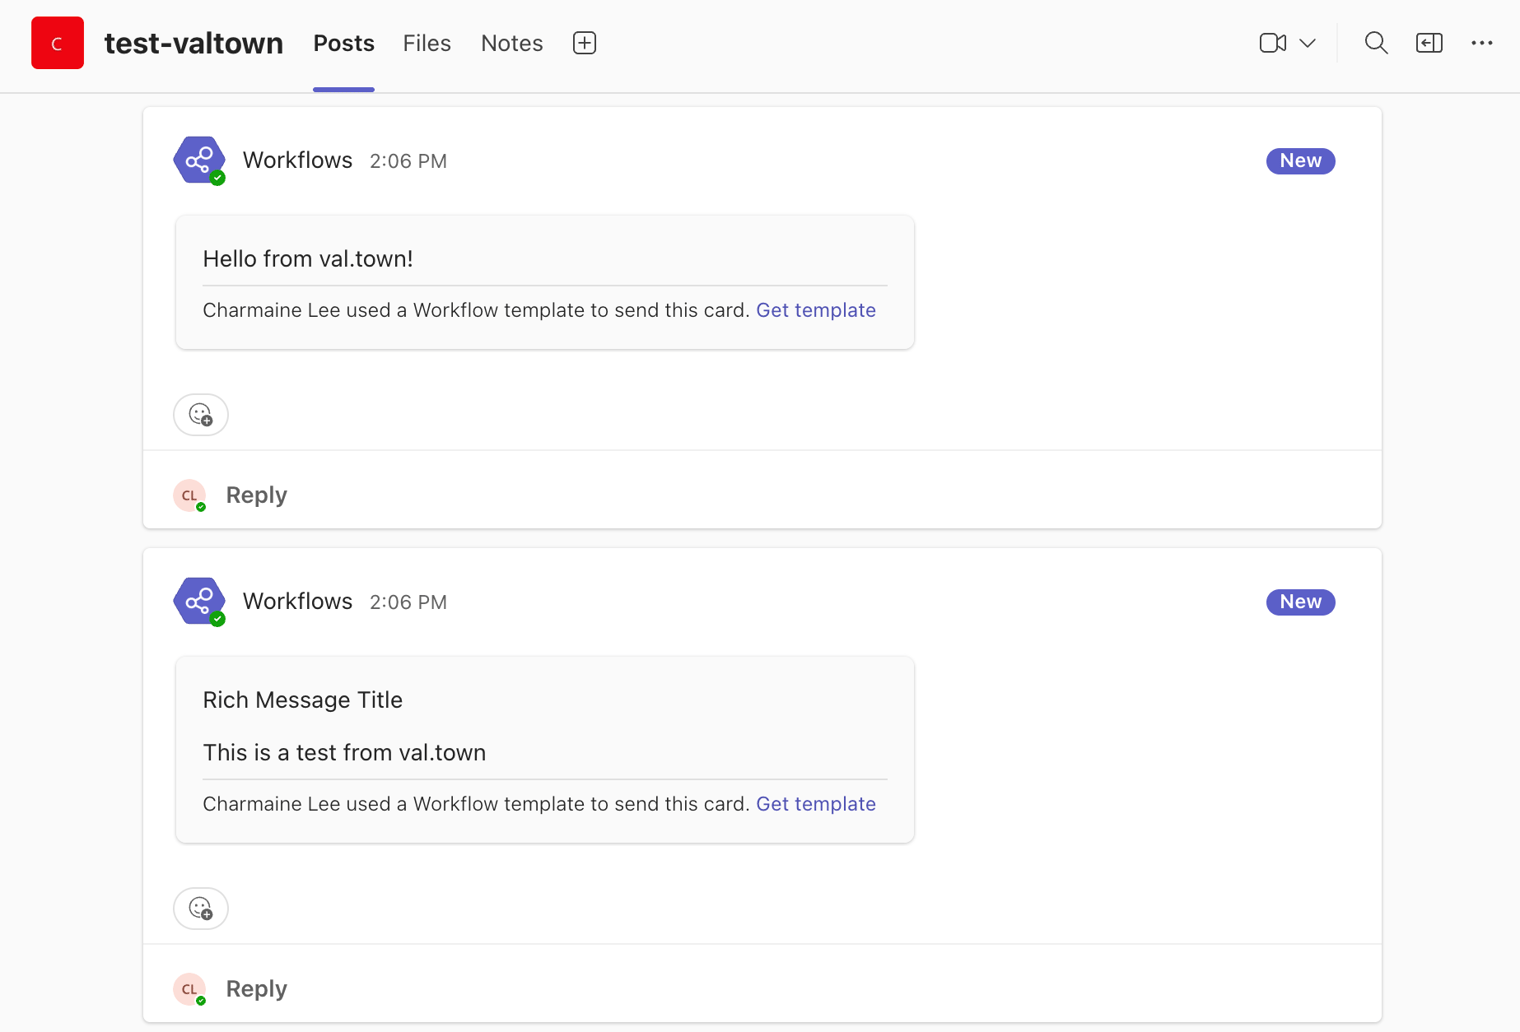Switch to the Files tab
This screenshot has width=1520, height=1032.
coord(427,43)
